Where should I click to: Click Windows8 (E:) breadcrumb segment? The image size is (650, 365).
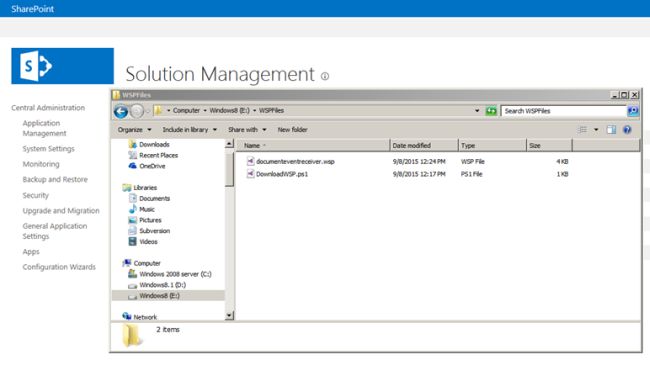coord(229,111)
